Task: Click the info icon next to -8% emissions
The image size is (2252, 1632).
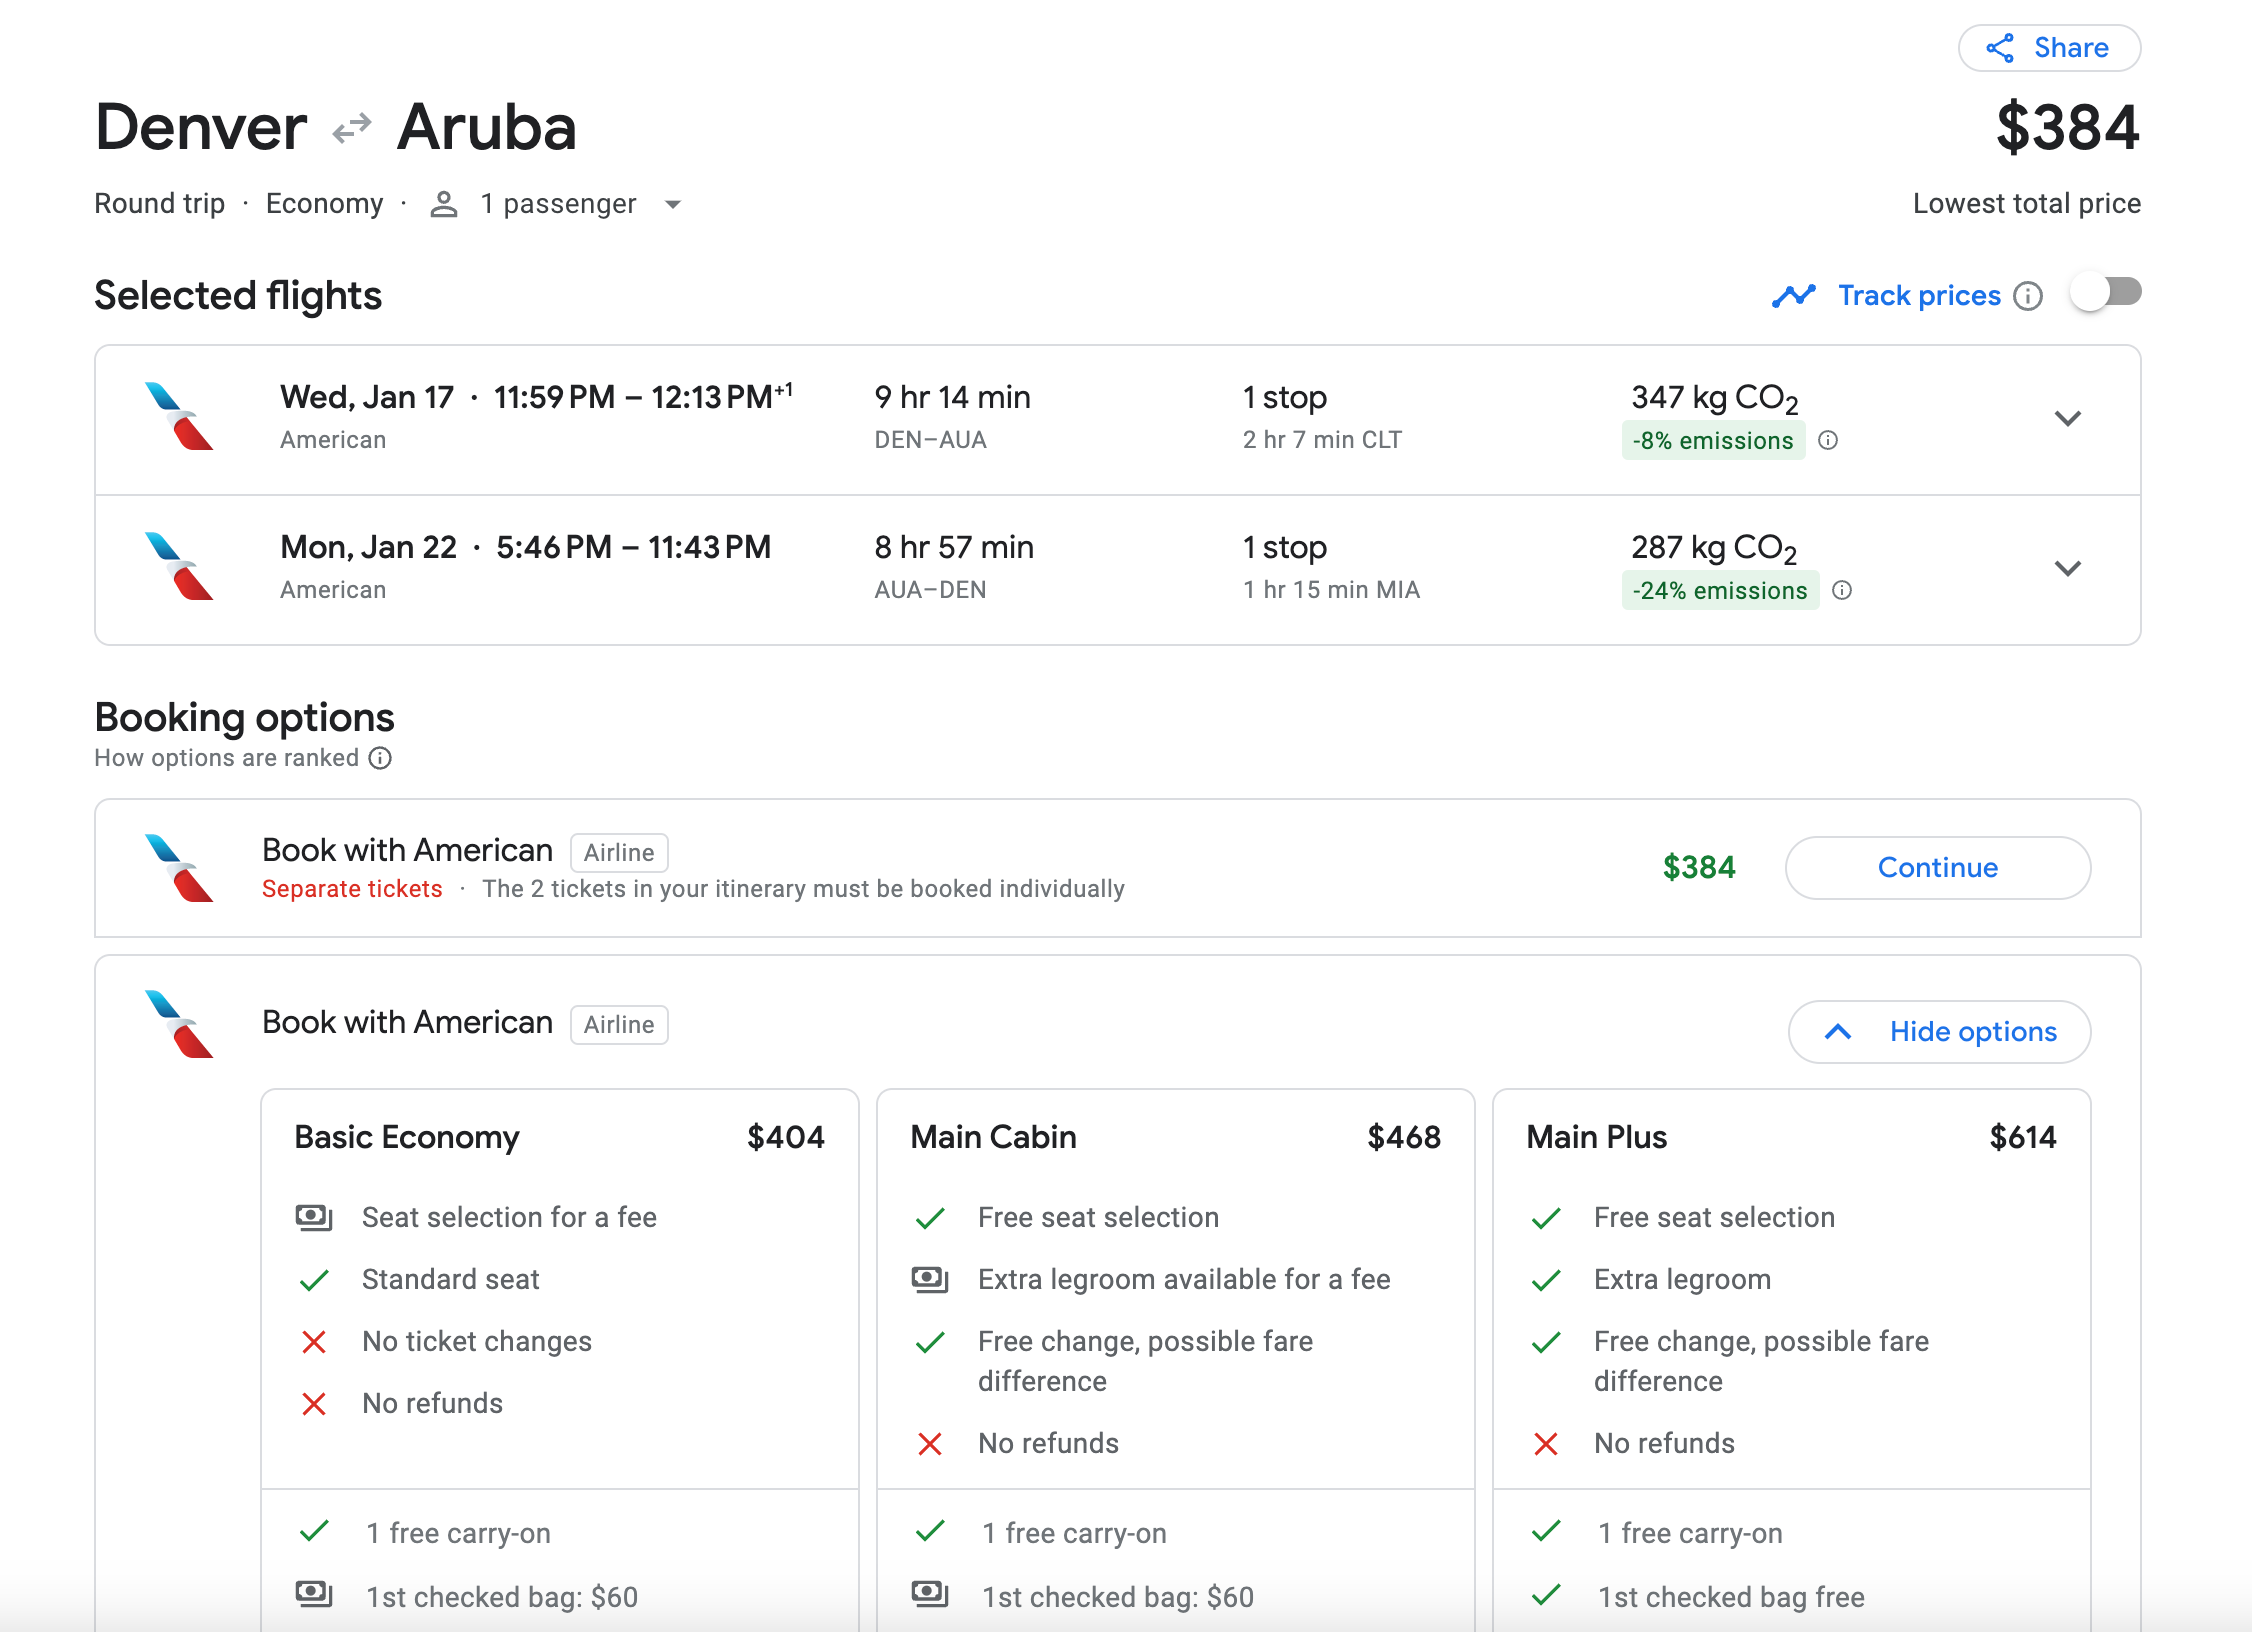Action: click(1828, 440)
